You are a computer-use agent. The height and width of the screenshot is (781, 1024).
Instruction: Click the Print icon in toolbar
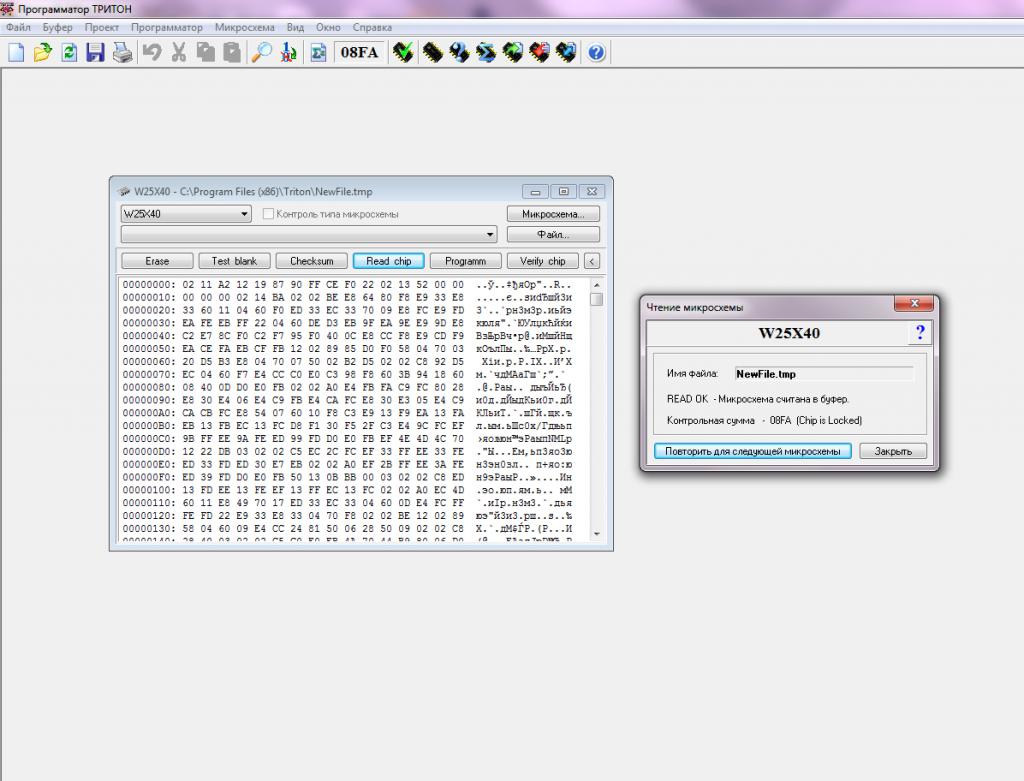pyautogui.click(x=121, y=53)
